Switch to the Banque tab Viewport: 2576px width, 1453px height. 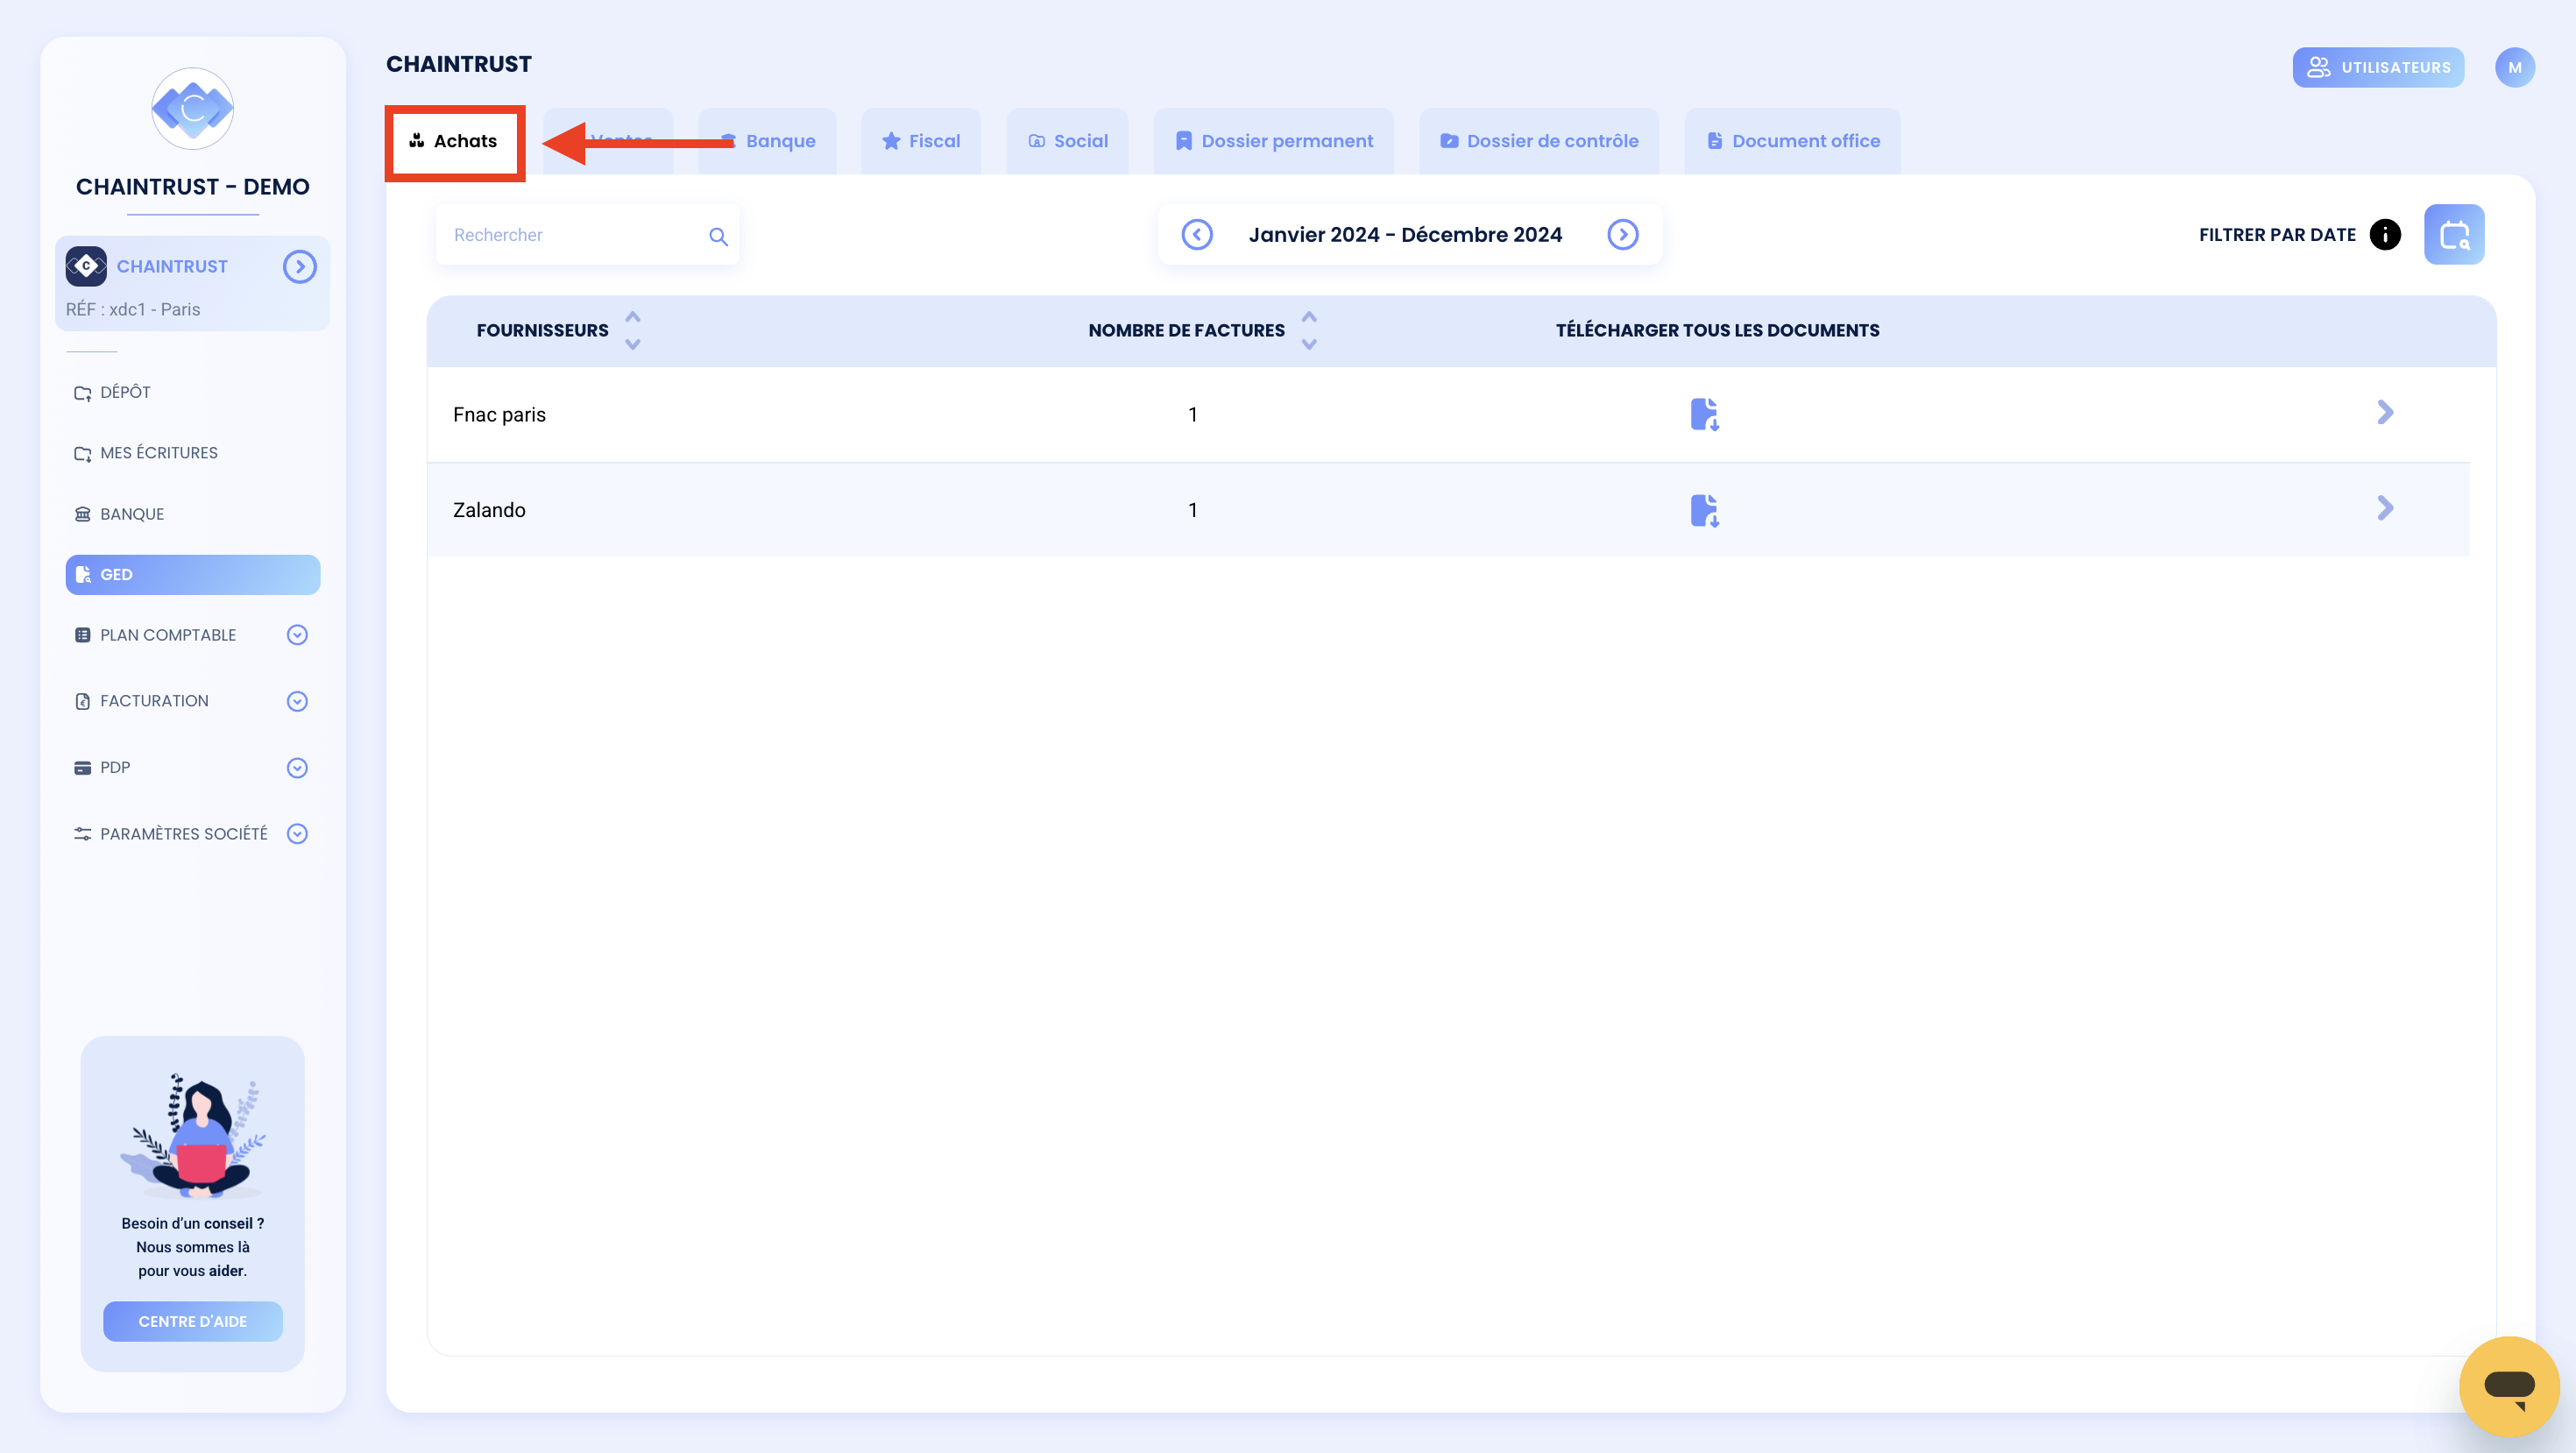click(767, 141)
